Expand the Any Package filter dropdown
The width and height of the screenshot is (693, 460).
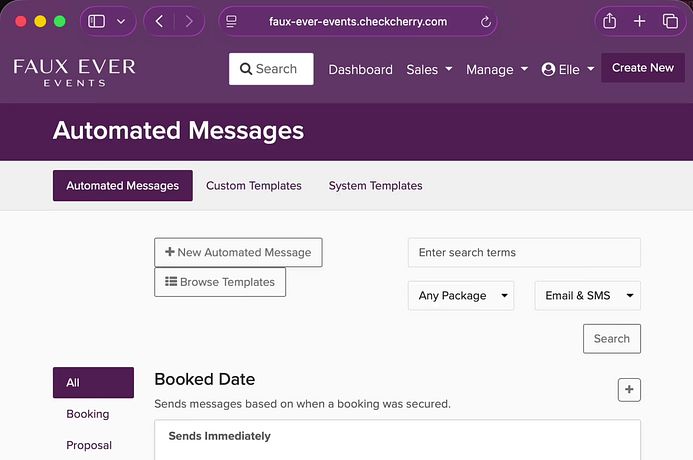pyautogui.click(x=461, y=296)
